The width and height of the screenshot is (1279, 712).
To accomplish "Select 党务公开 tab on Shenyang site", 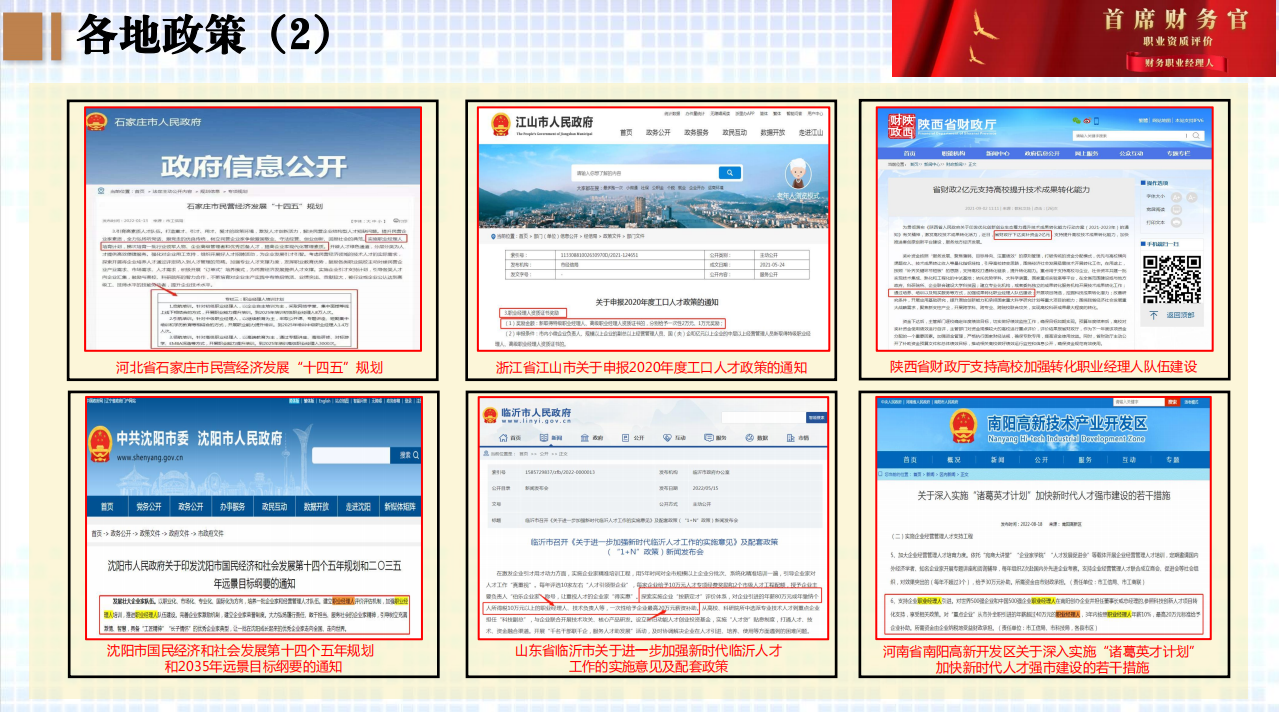I will (x=149, y=506).
